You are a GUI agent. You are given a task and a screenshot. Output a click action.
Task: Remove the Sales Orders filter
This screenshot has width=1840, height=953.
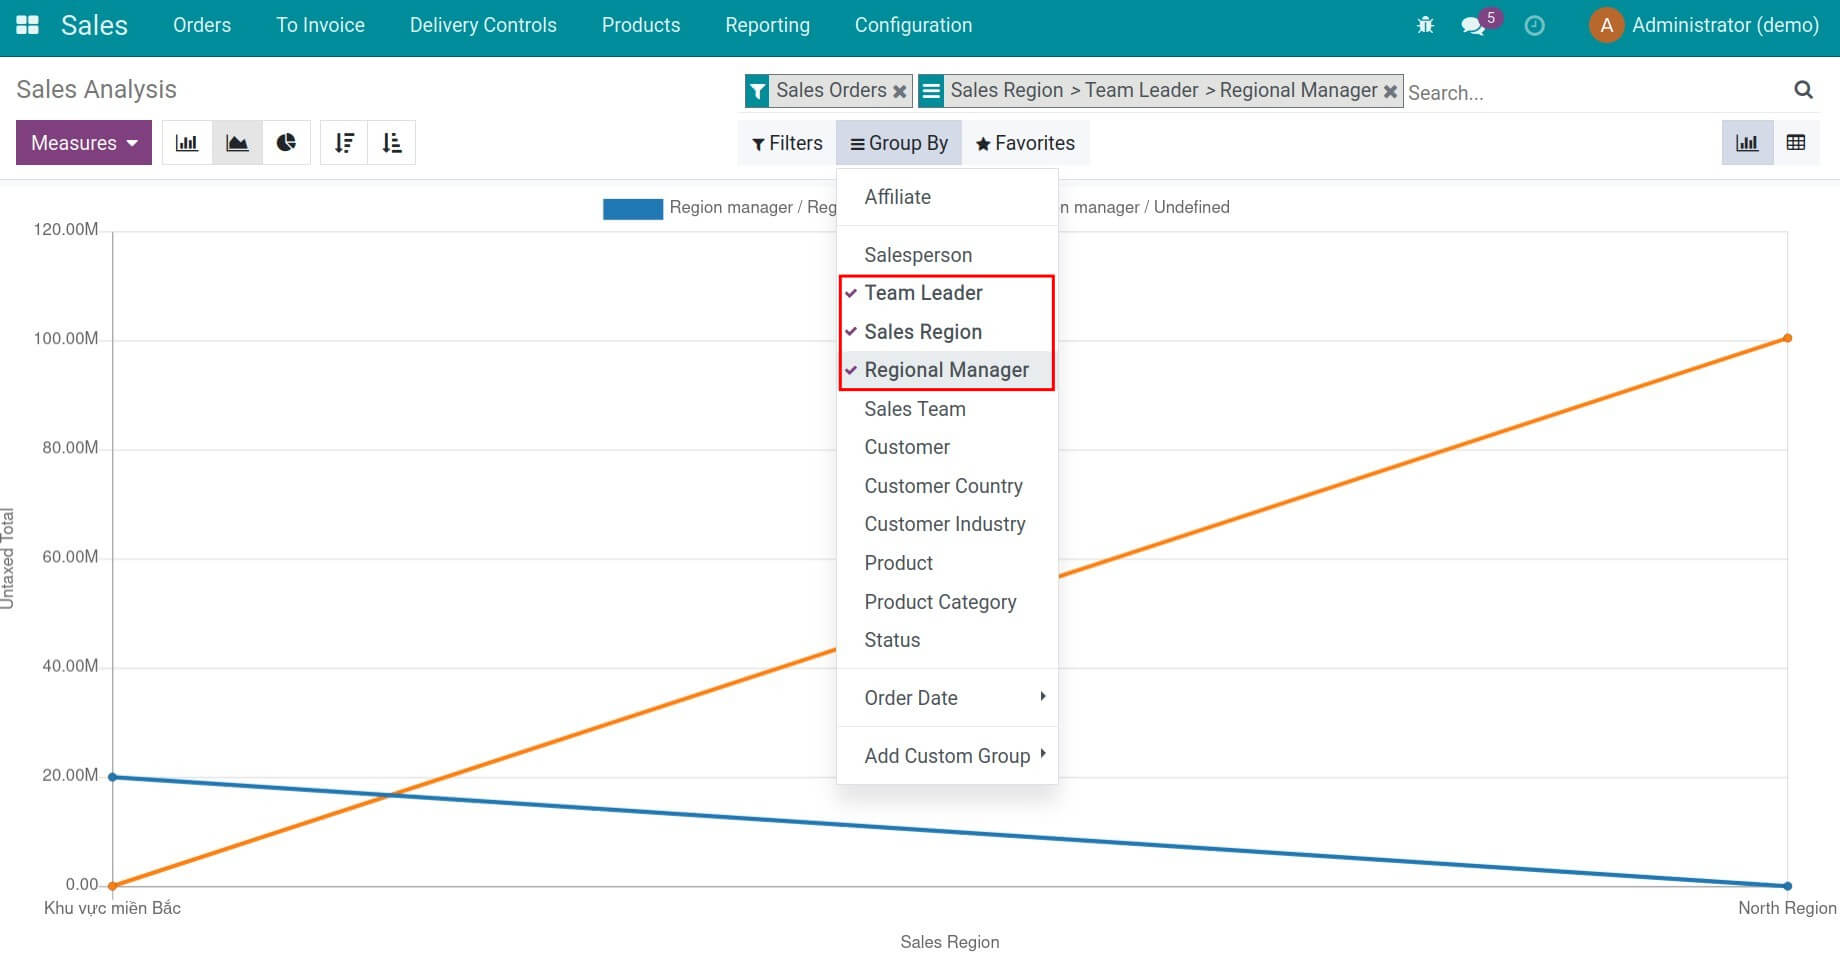tap(899, 90)
